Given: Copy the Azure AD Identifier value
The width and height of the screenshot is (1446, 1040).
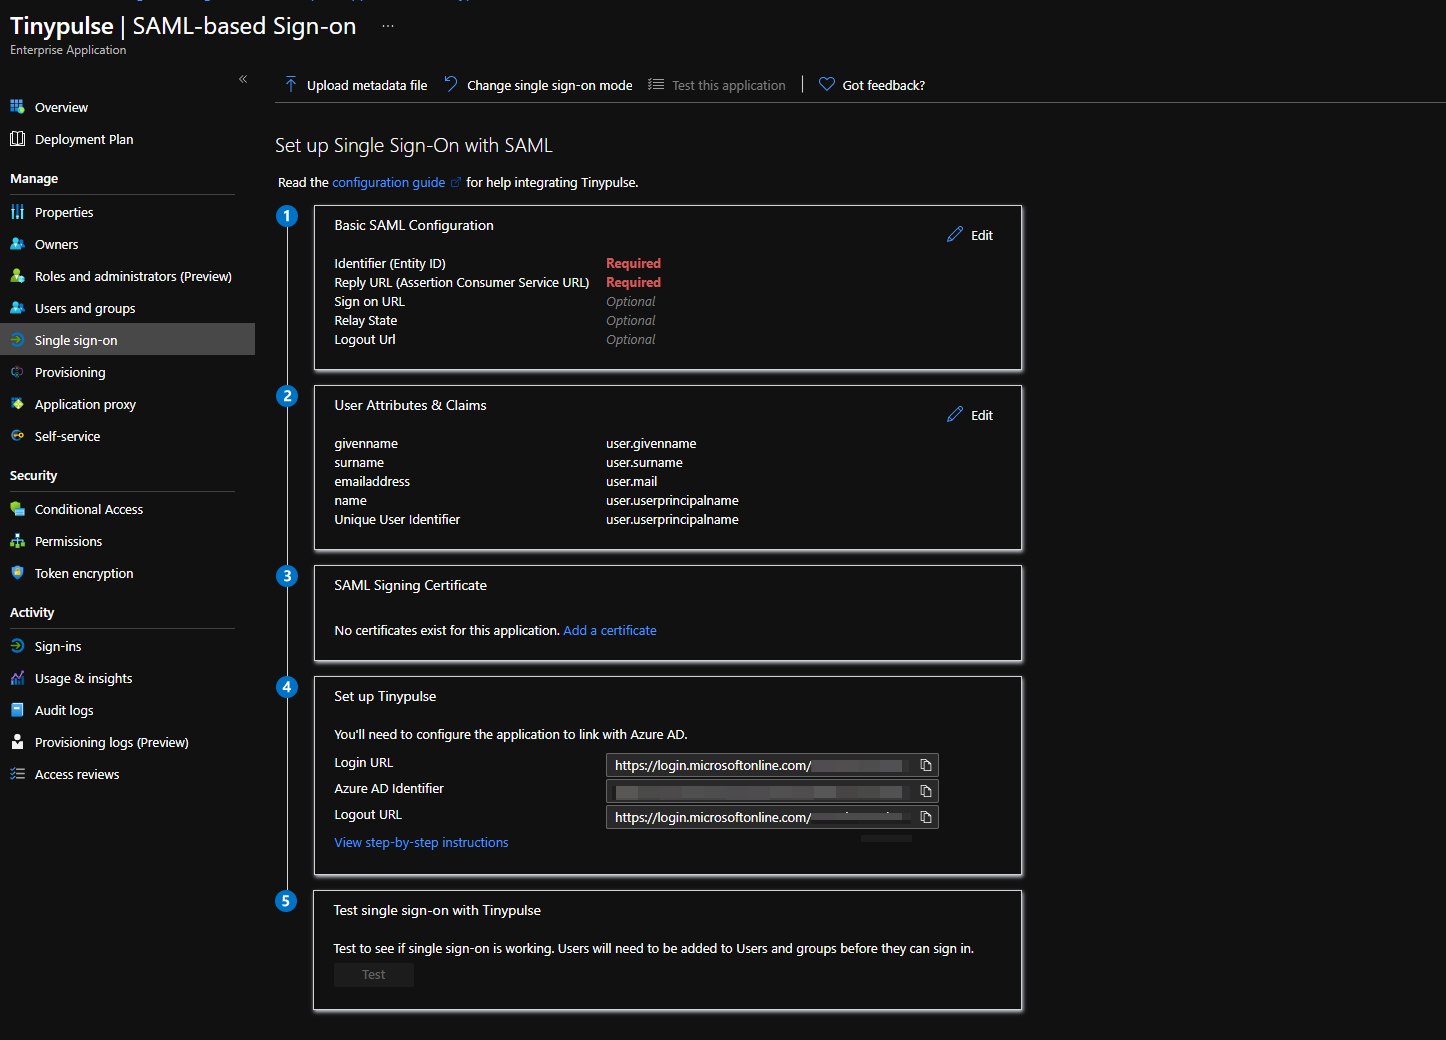Looking at the screenshot, I should coord(926,791).
